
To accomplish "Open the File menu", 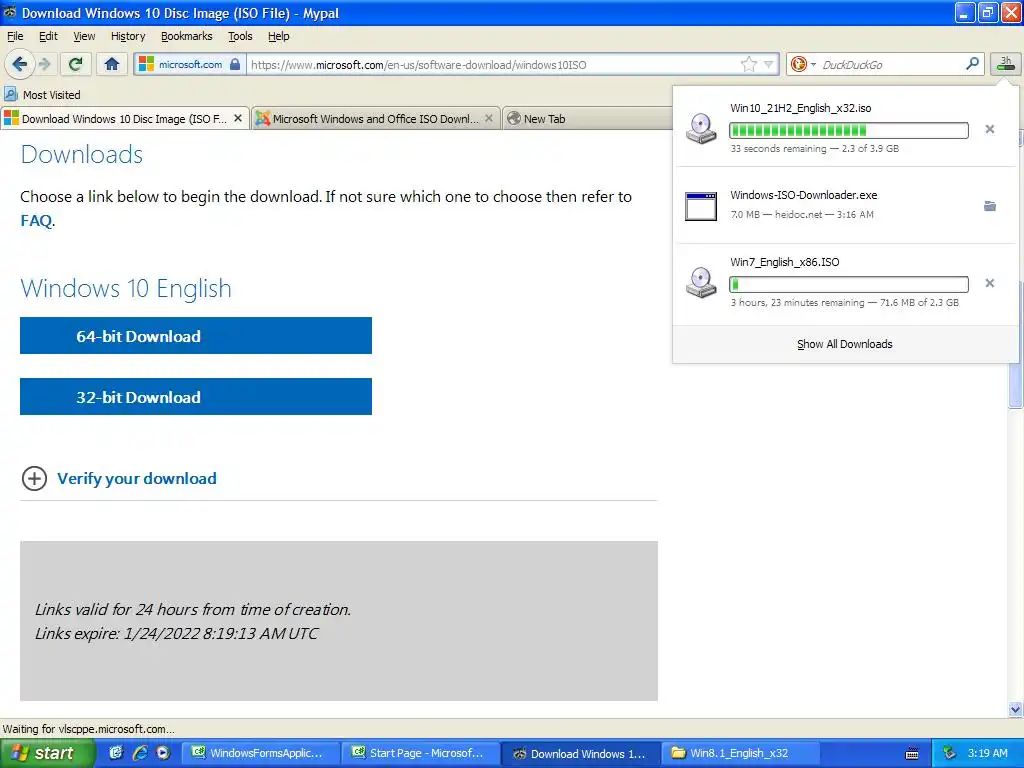I will [x=14, y=36].
